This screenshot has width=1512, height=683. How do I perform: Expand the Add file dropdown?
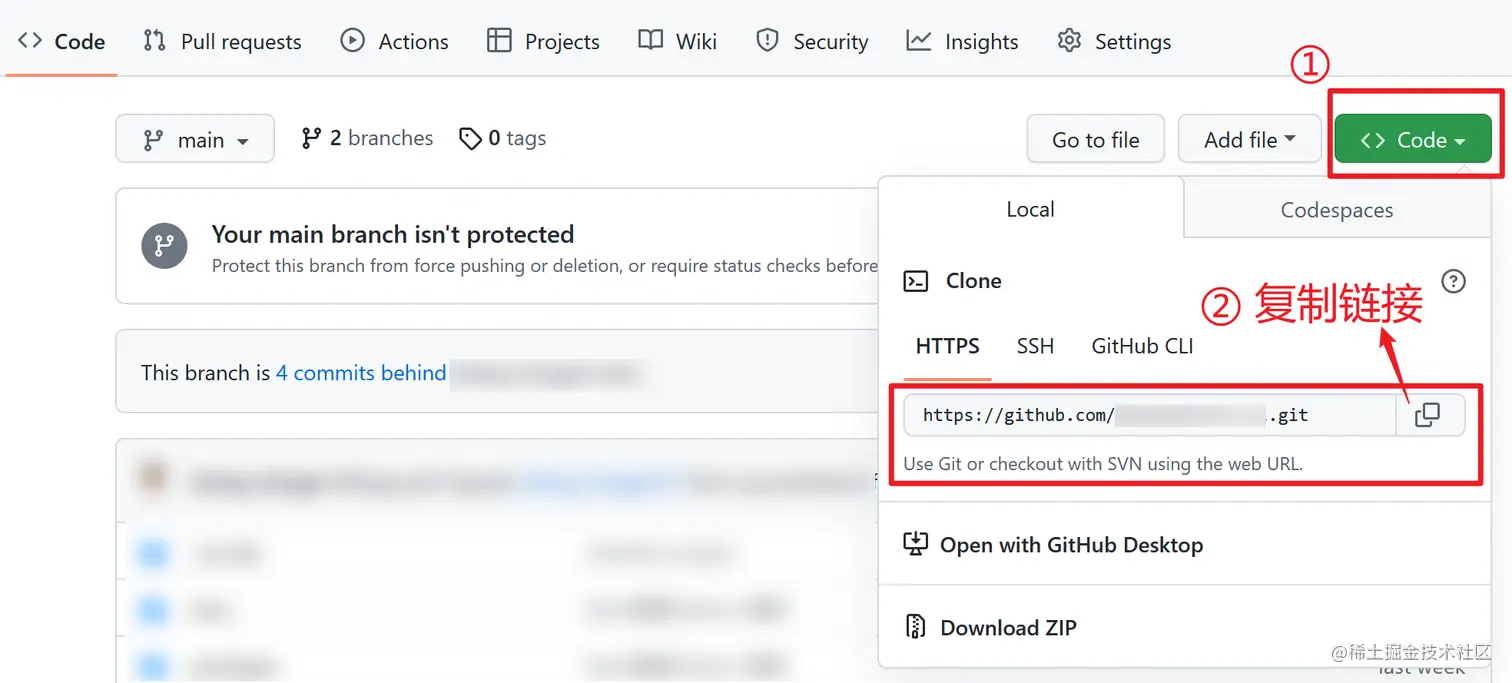click(1249, 139)
